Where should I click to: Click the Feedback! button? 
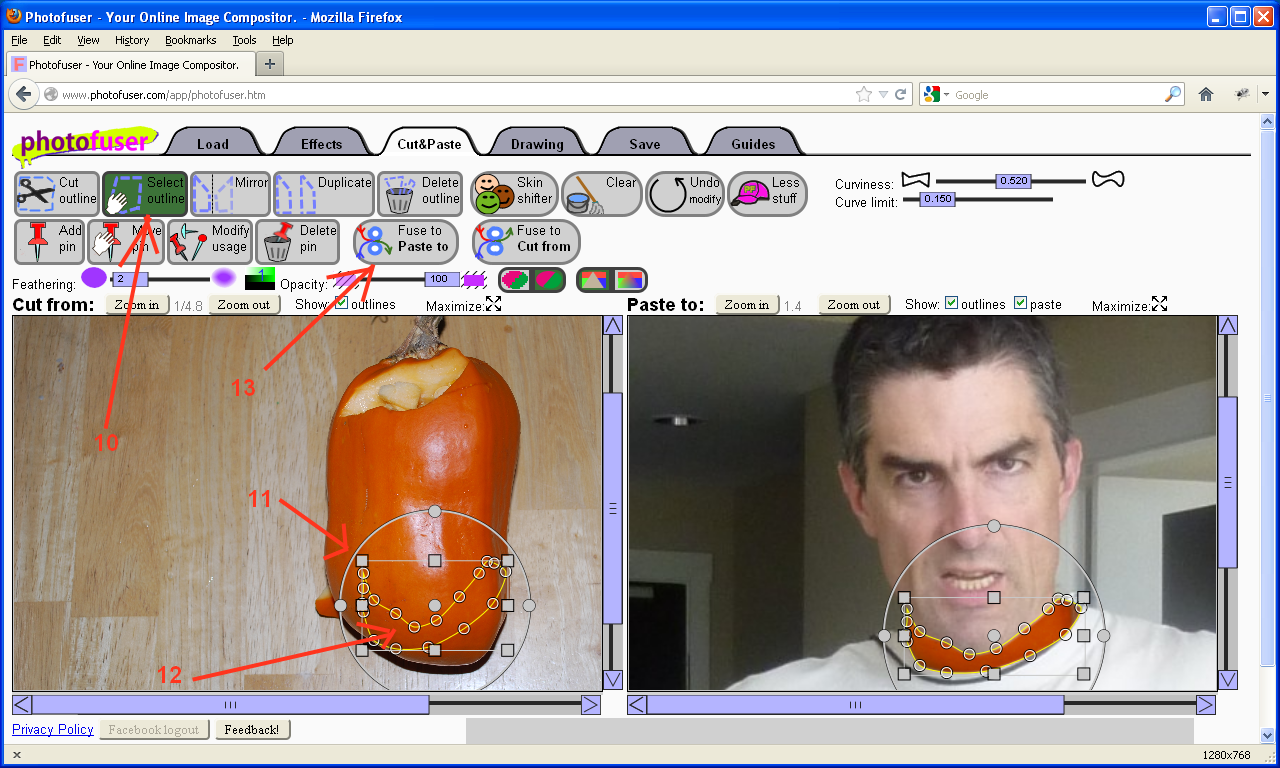tap(252, 730)
